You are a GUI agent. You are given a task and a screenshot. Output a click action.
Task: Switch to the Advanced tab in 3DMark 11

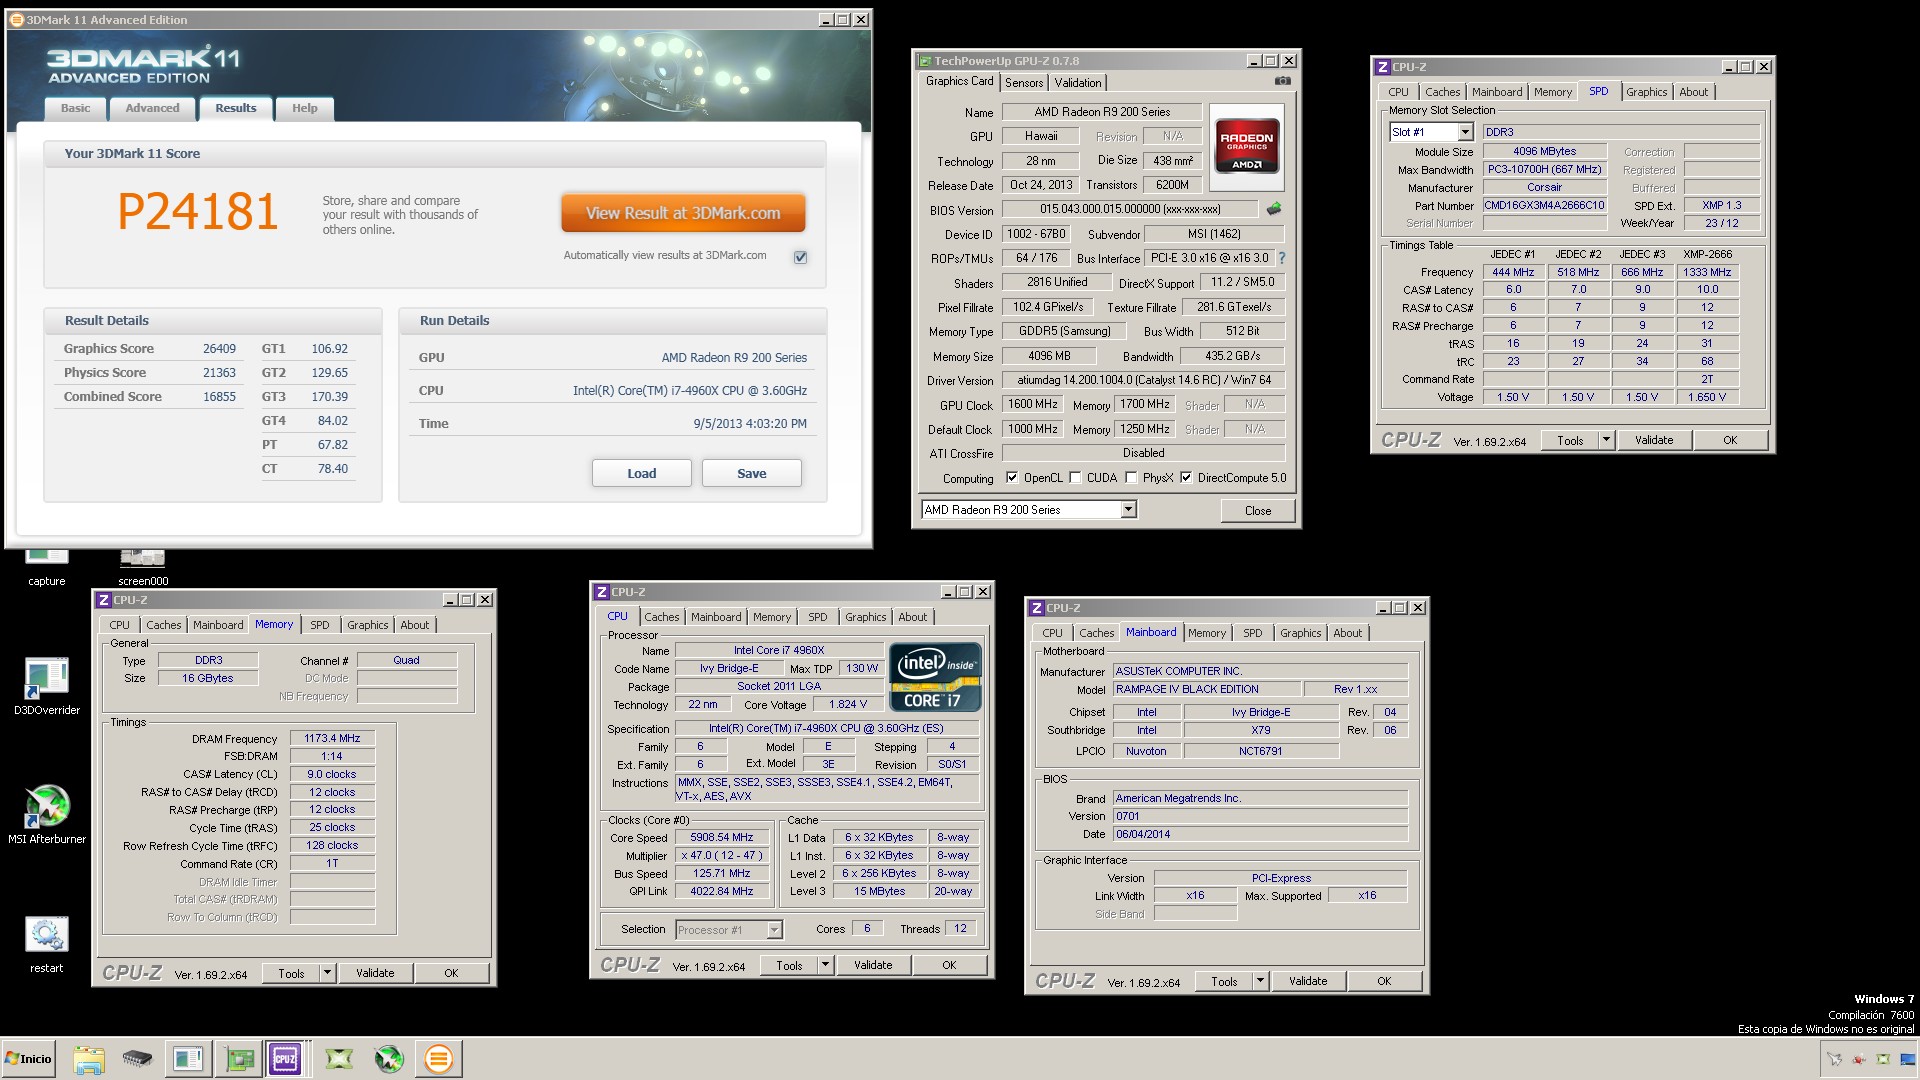point(152,108)
